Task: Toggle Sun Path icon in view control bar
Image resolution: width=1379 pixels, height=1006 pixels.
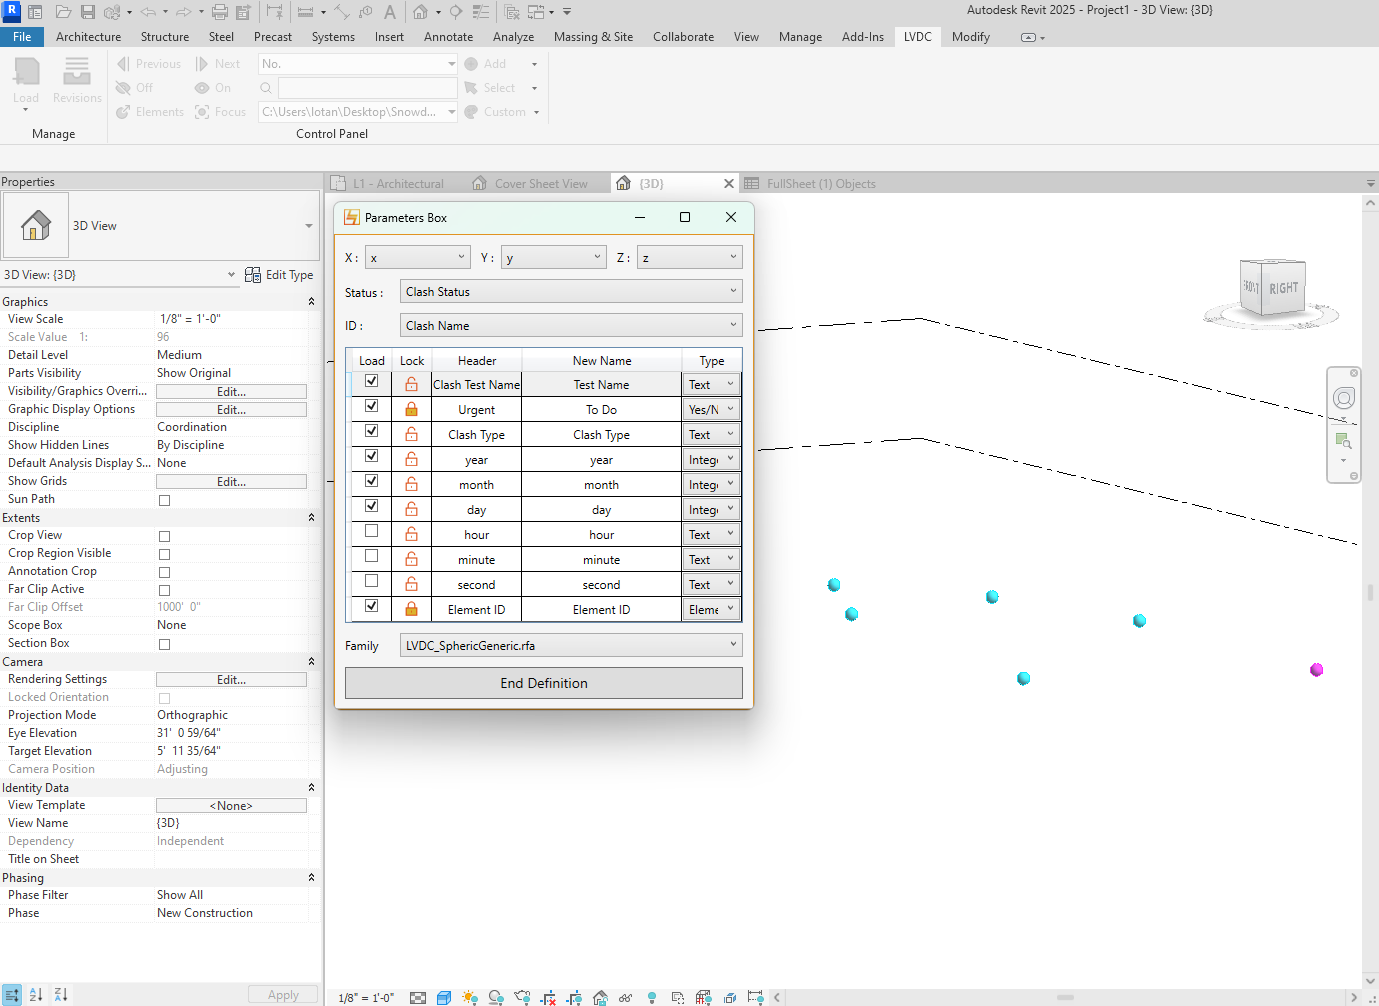Action: pyautogui.click(x=470, y=997)
